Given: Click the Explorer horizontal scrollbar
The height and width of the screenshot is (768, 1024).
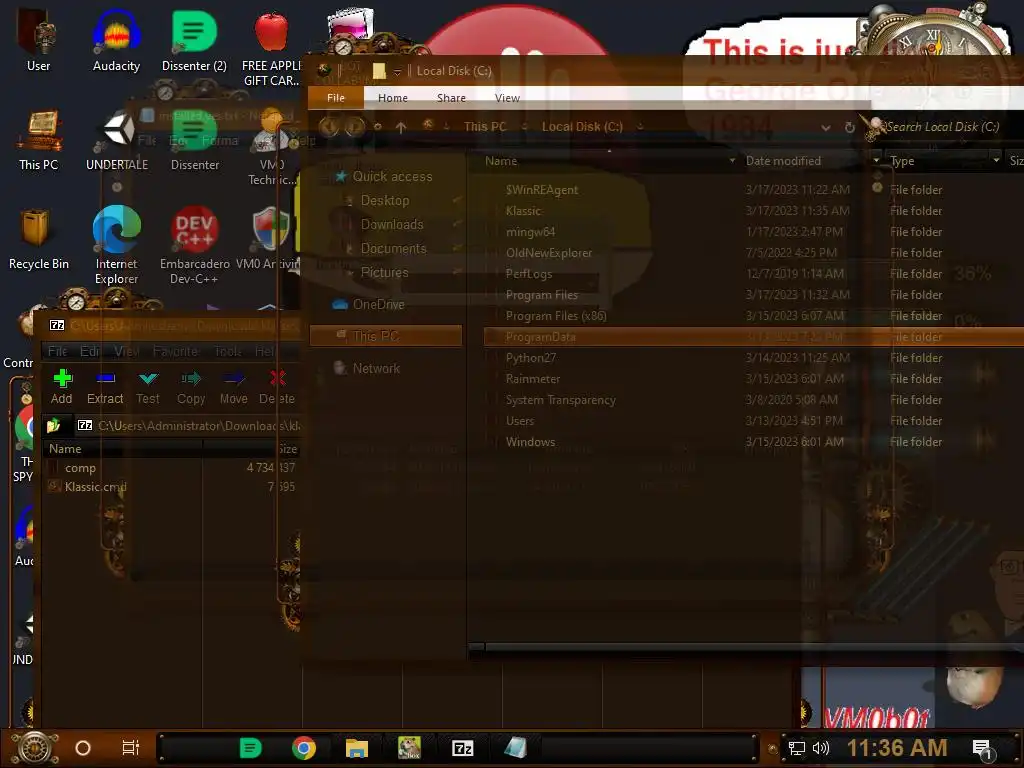Looking at the screenshot, I should 746,647.
